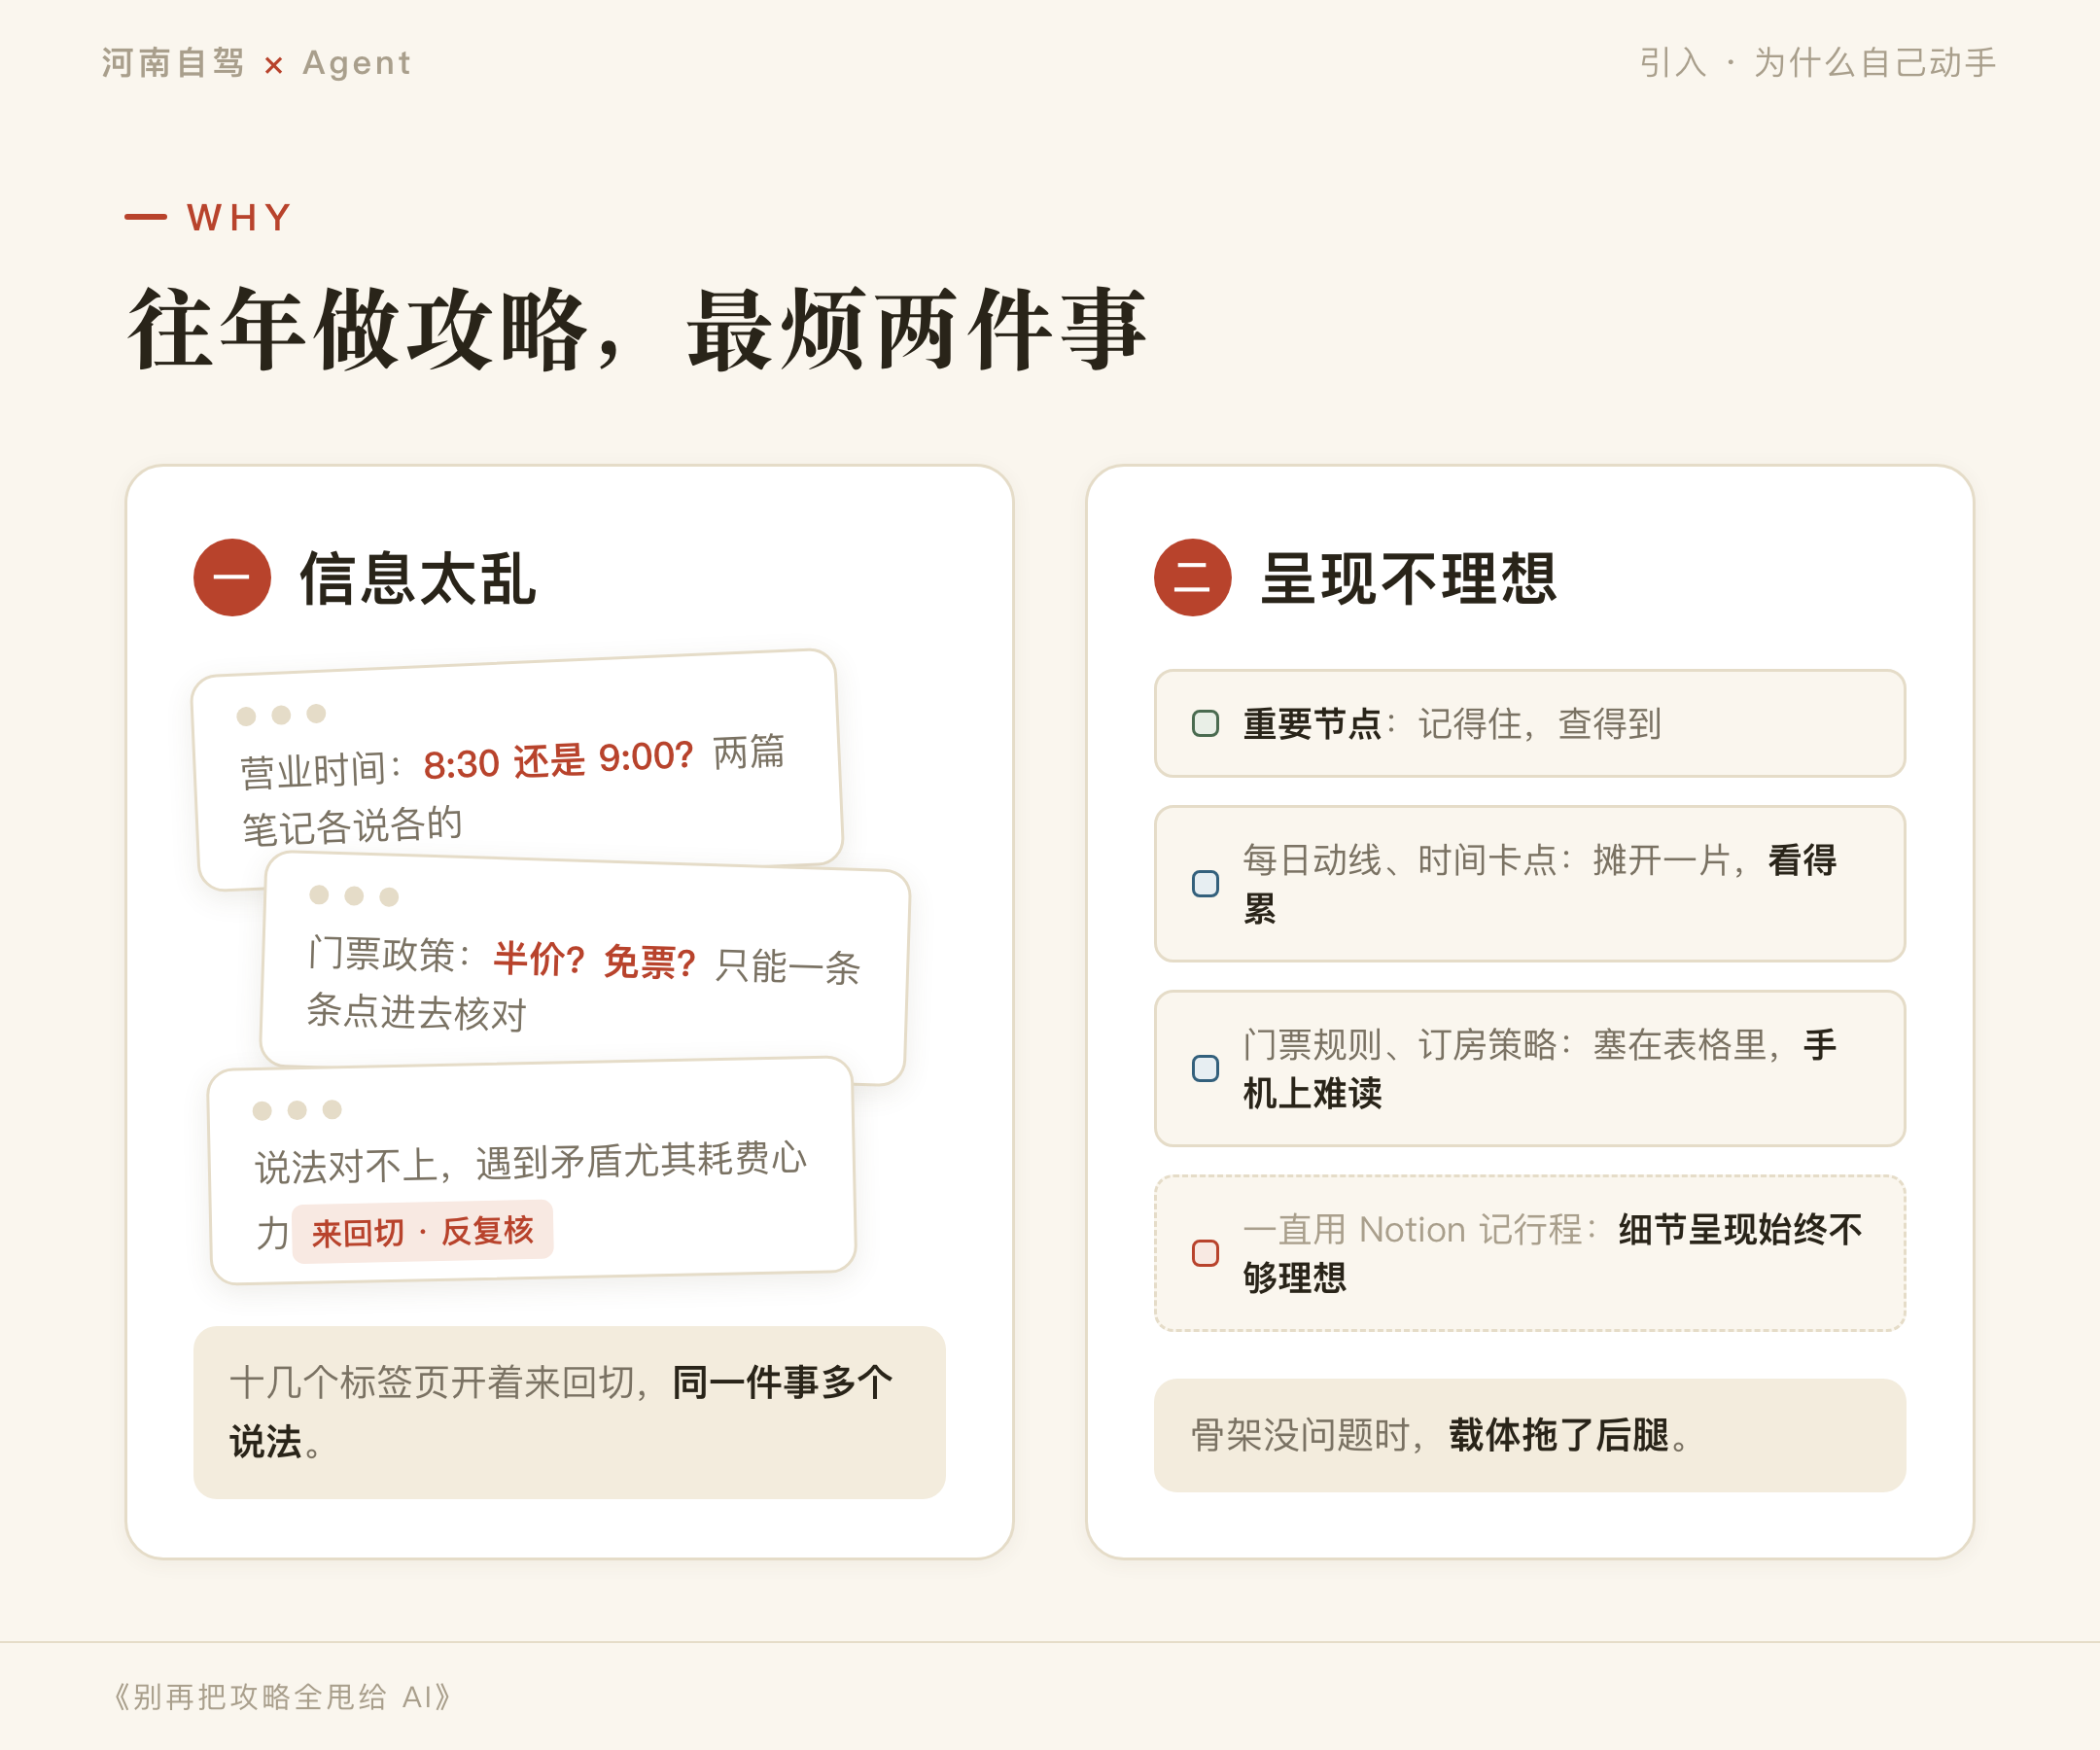Click the red circle badge beside 呈现不理想

1192,577
